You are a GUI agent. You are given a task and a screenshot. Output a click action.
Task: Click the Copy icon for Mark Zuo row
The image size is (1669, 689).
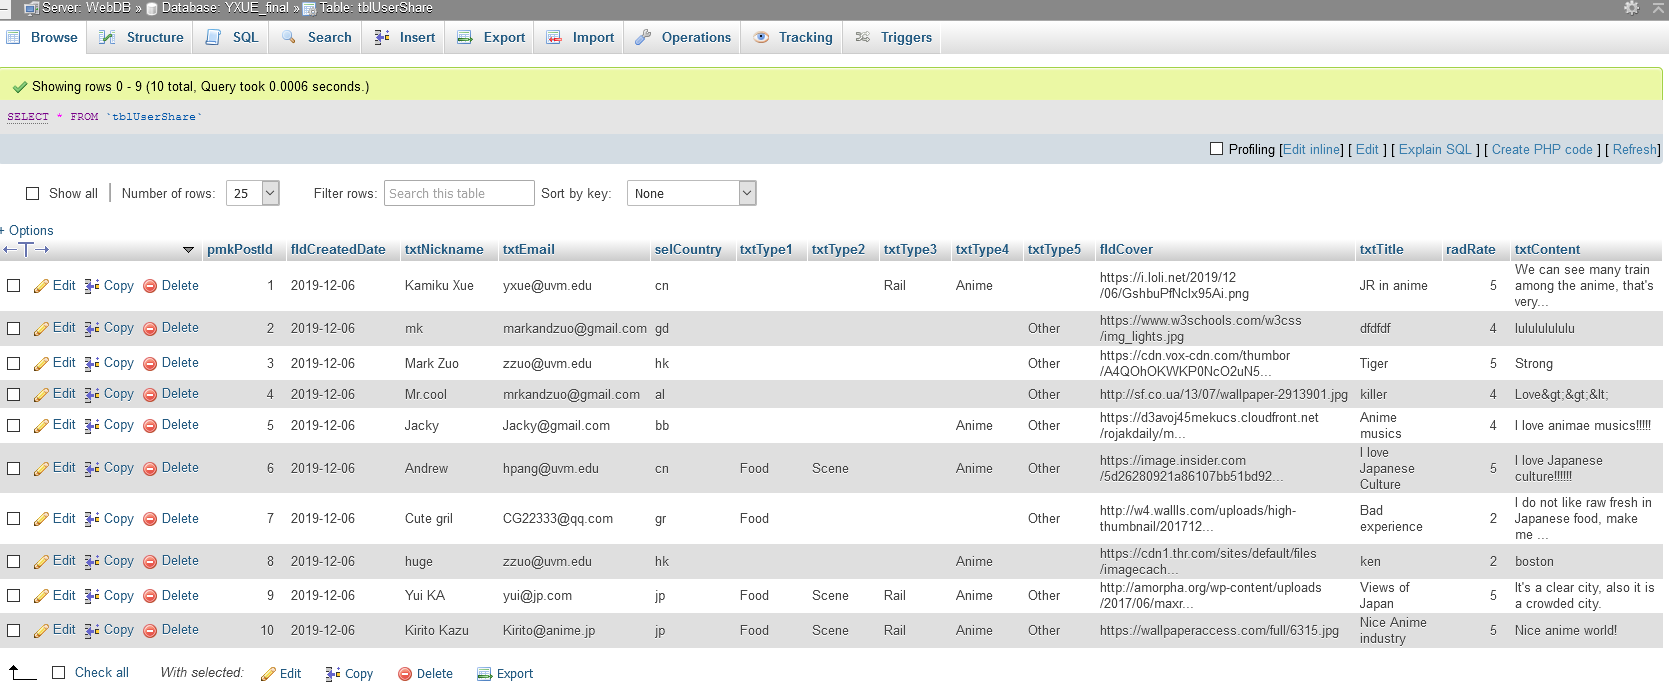(92, 363)
